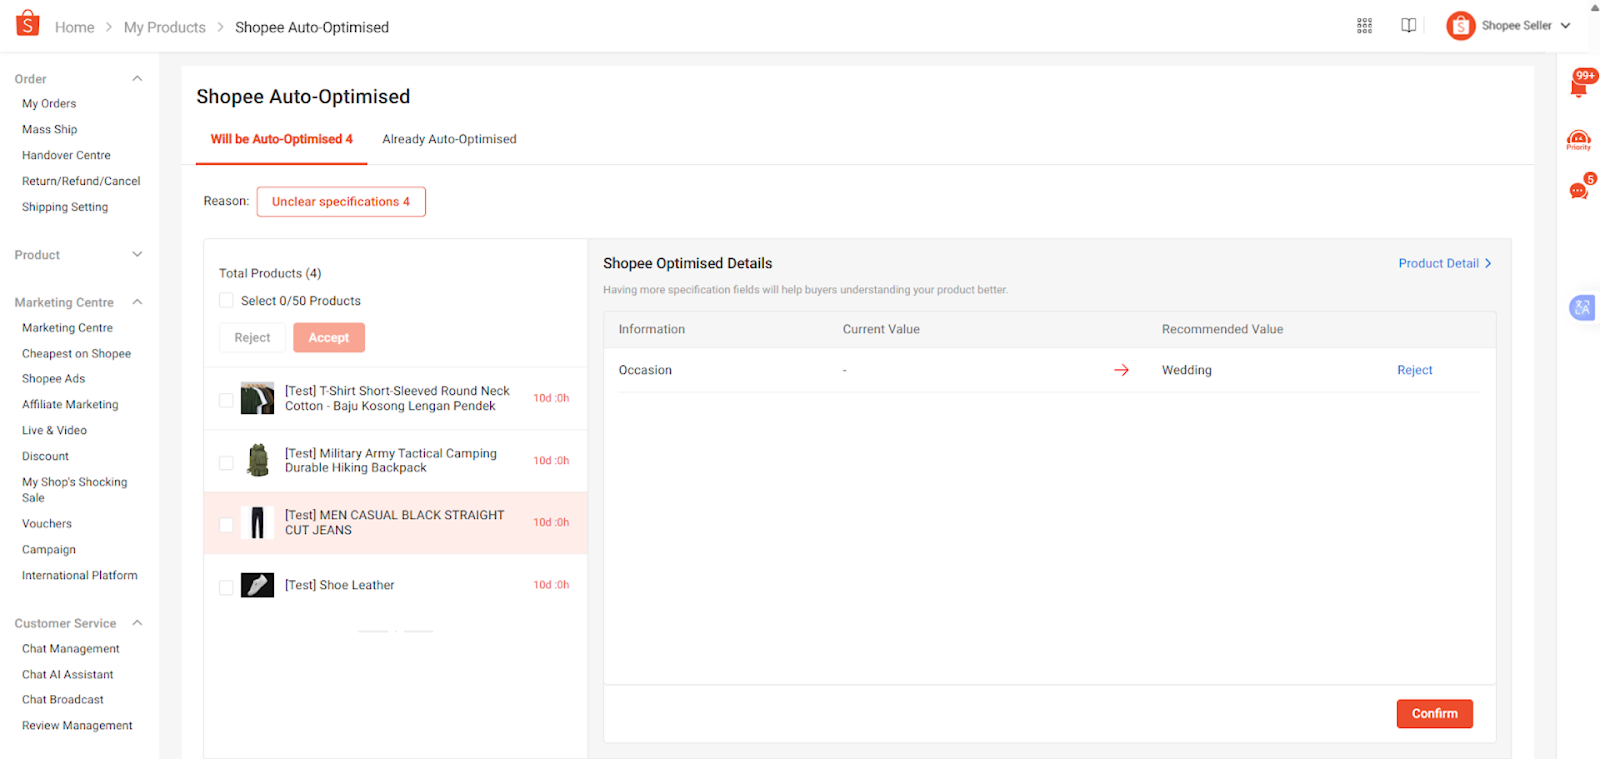Image resolution: width=1600 pixels, height=759 pixels.
Task: Go to Home breadcrumb
Action: click(x=75, y=27)
